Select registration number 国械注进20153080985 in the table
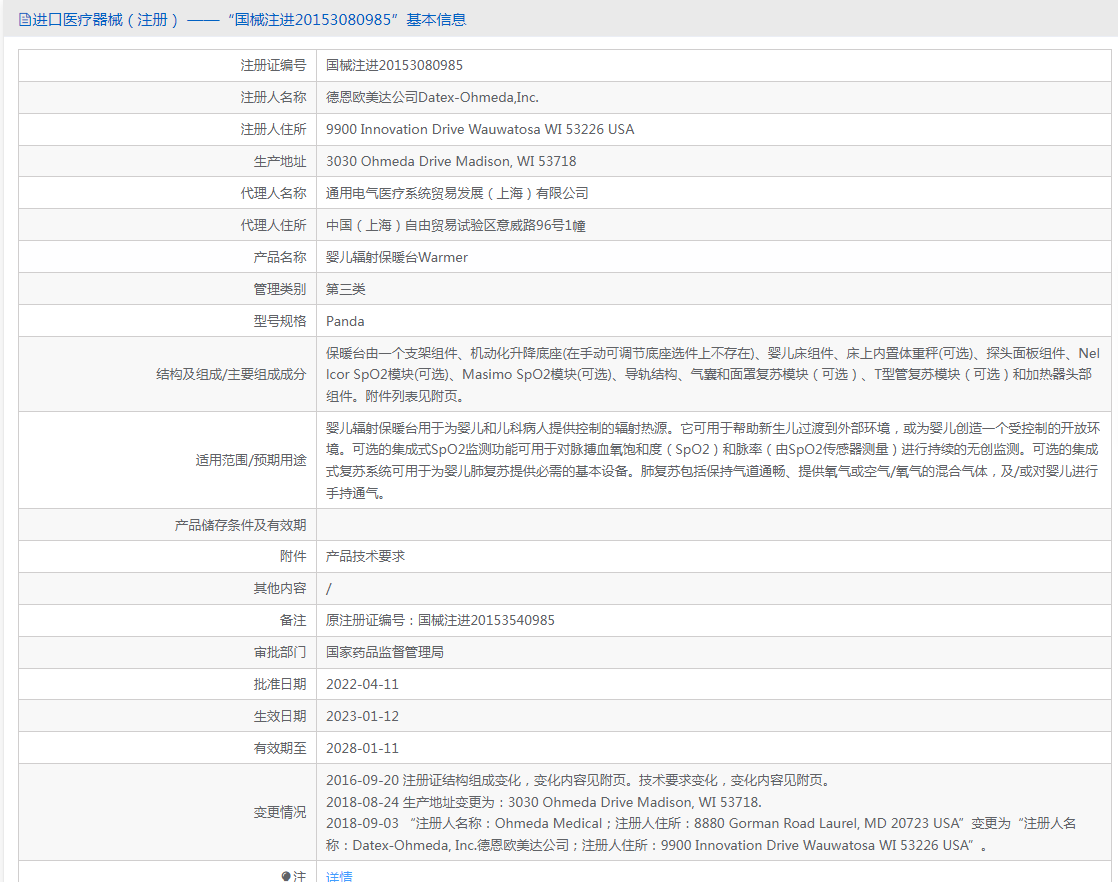This screenshot has width=1118, height=882. click(394, 66)
